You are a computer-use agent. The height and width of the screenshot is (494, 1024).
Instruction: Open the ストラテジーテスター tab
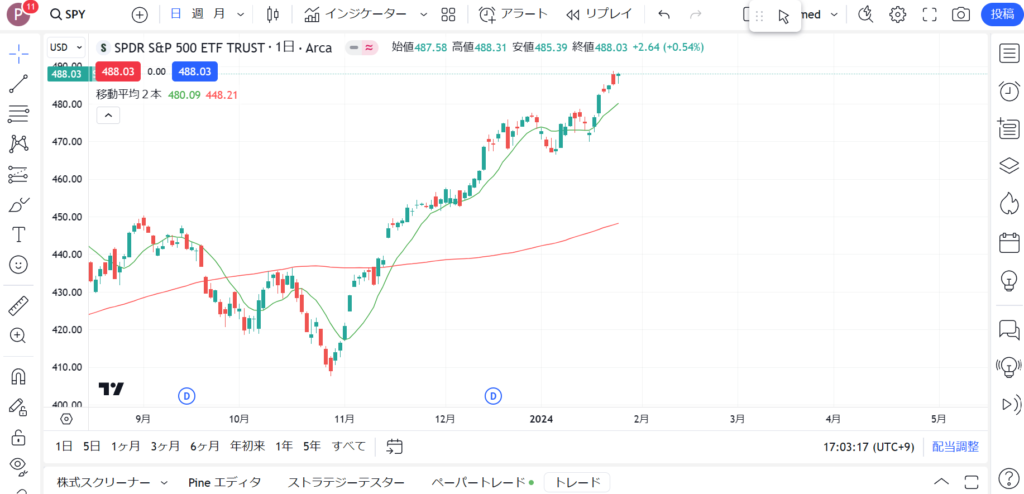coord(346,482)
